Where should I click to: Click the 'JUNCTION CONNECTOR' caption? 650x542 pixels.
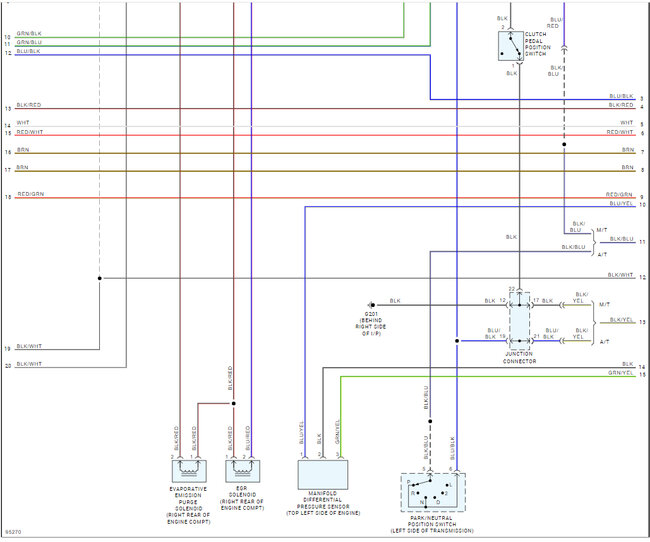coord(519,357)
